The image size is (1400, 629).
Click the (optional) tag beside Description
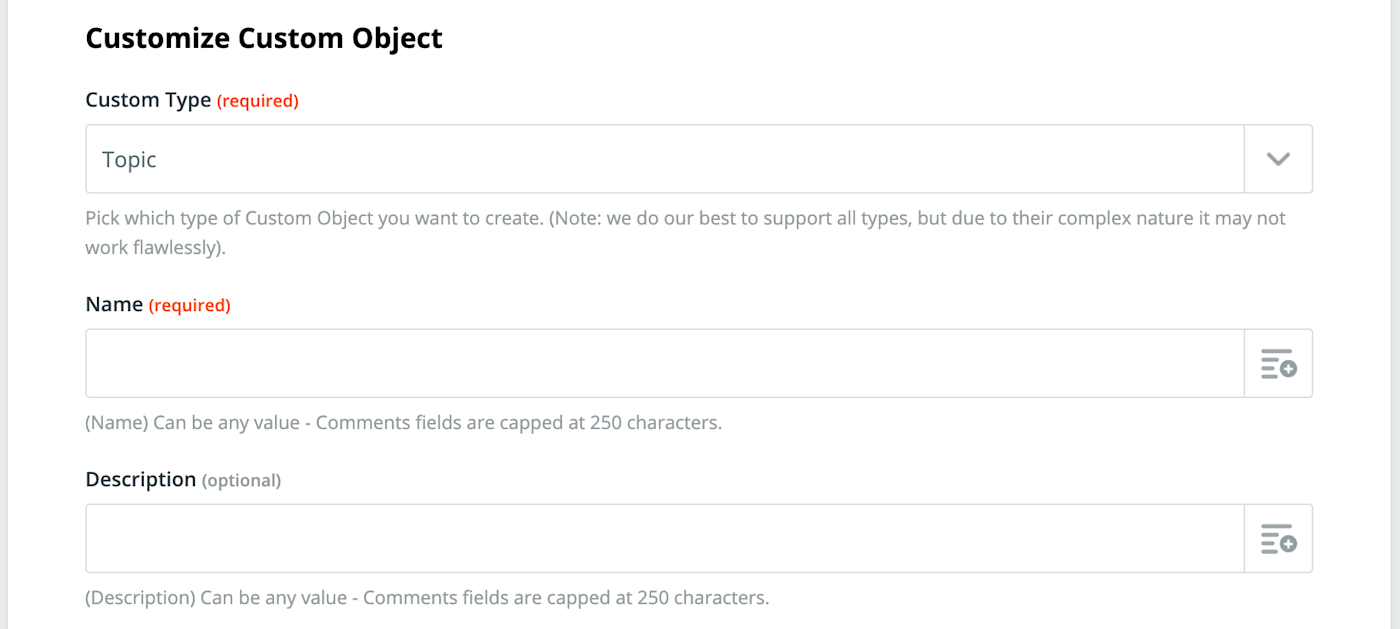241,481
